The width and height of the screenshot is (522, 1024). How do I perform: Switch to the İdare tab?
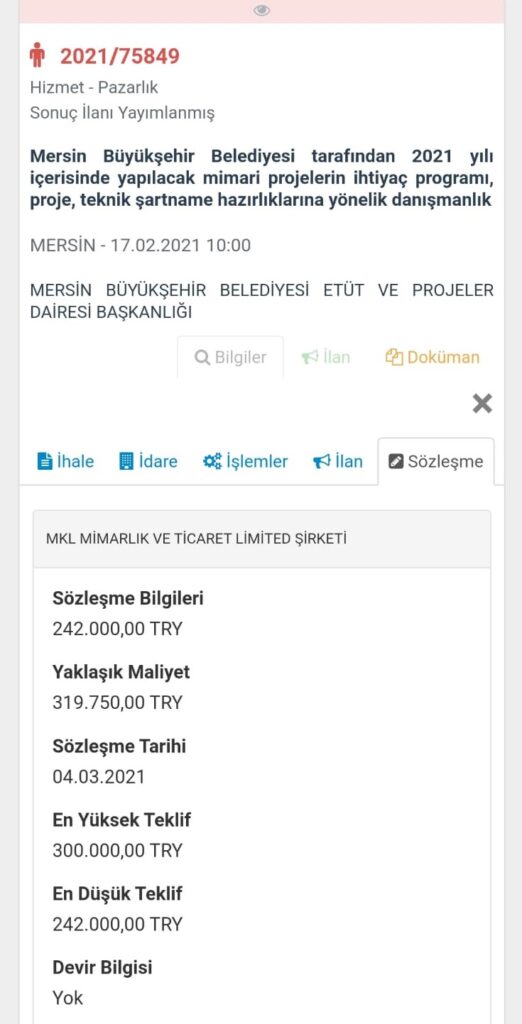[x=148, y=461]
